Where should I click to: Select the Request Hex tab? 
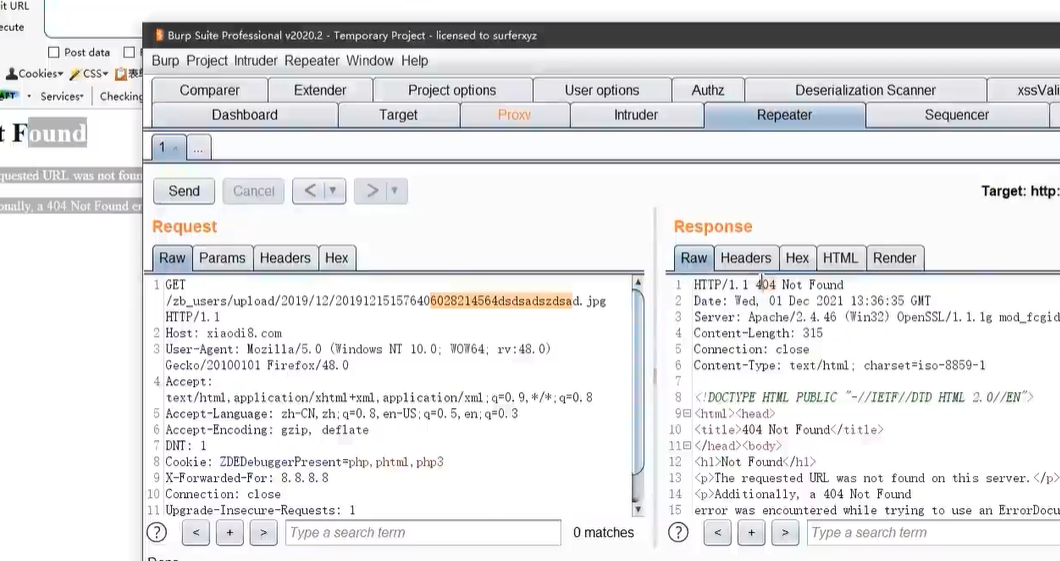(337, 258)
